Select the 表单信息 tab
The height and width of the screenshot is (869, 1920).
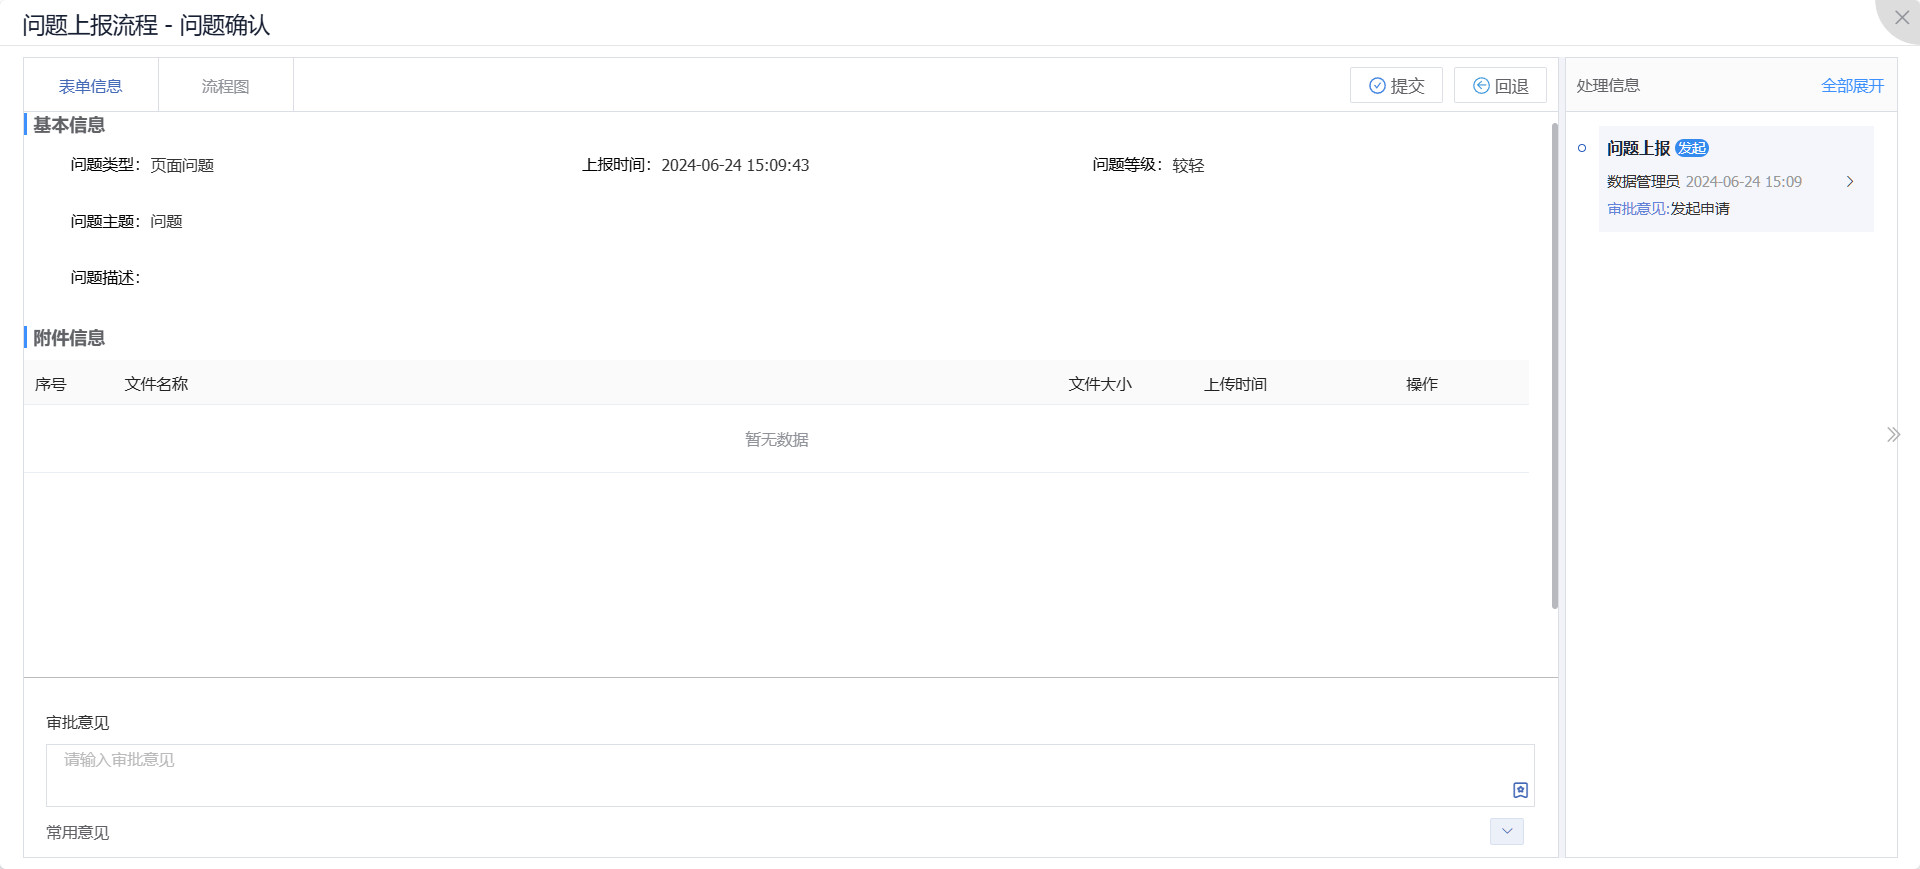(x=90, y=86)
